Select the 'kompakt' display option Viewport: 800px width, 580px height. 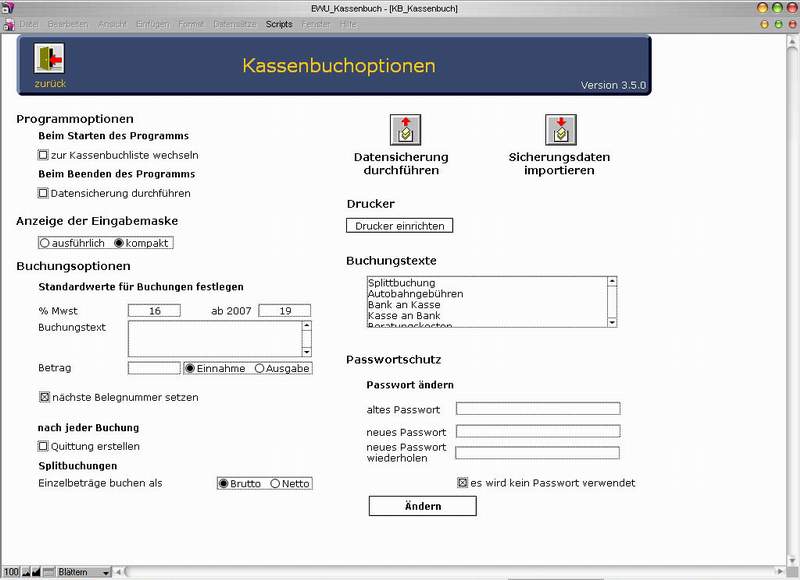(119, 243)
